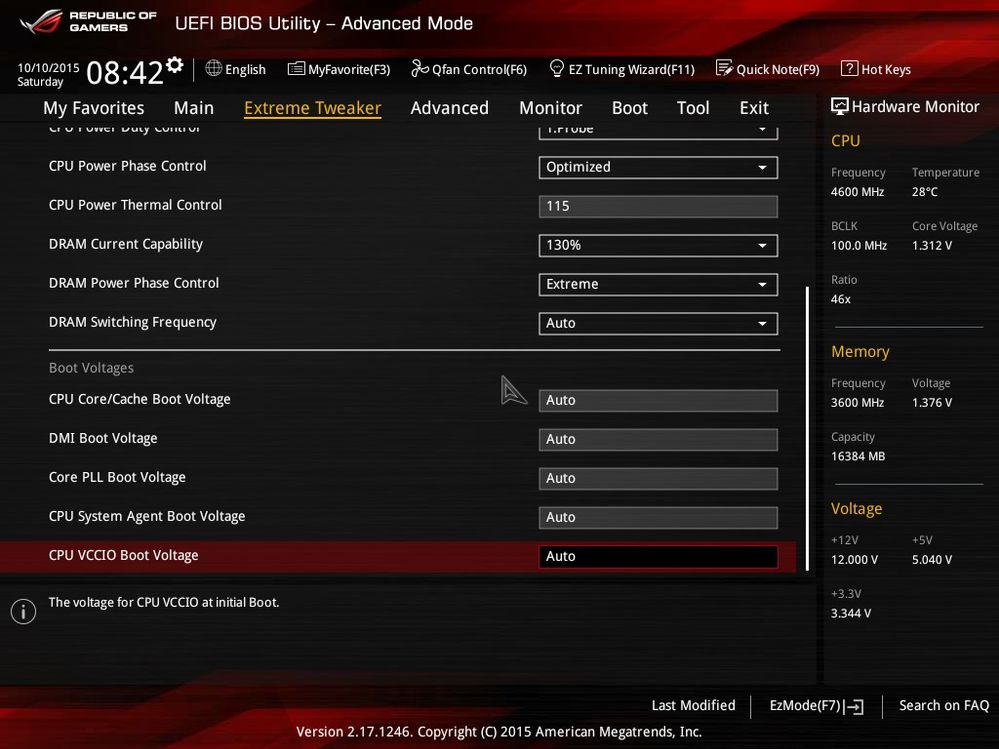The height and width of the screenshot is (749, 999).
Task: Select the DMI Boot Voltage field
Action: point(658,439)
